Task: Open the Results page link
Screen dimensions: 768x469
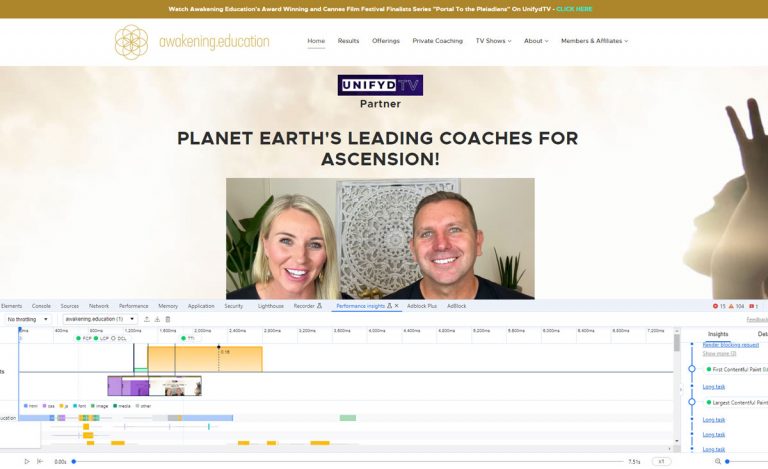Action: click(348, 41)
